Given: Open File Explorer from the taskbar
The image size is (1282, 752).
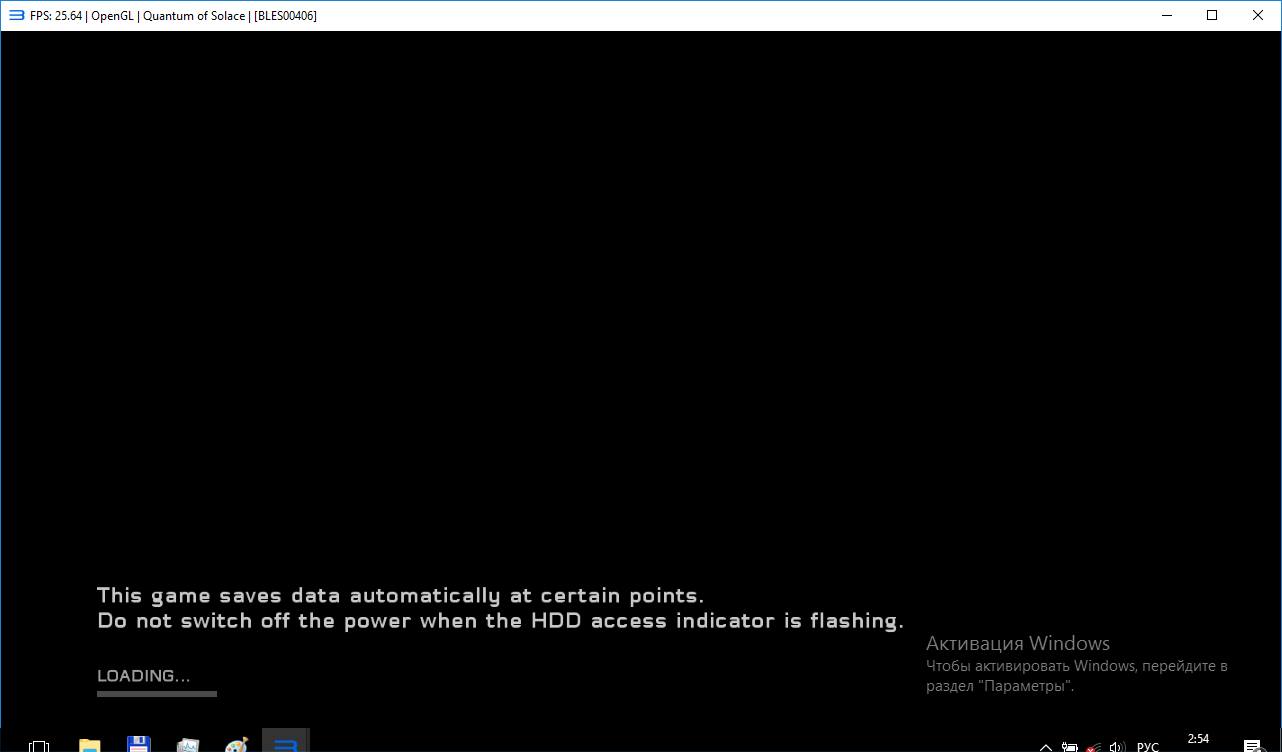Looking at the screenshot, I should pos(90,745).
